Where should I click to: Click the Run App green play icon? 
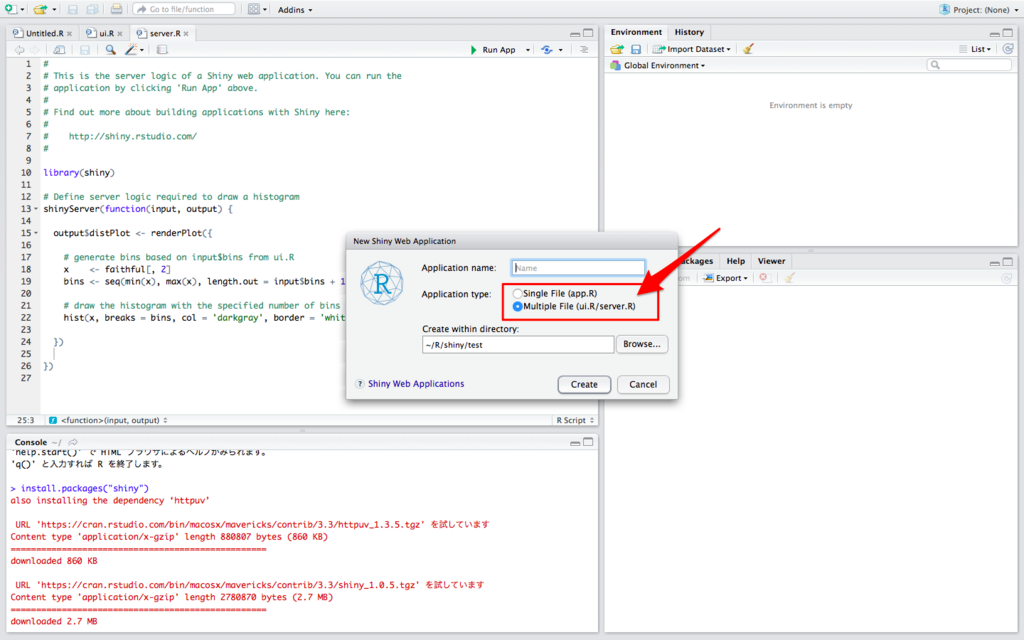click(473, 50)
